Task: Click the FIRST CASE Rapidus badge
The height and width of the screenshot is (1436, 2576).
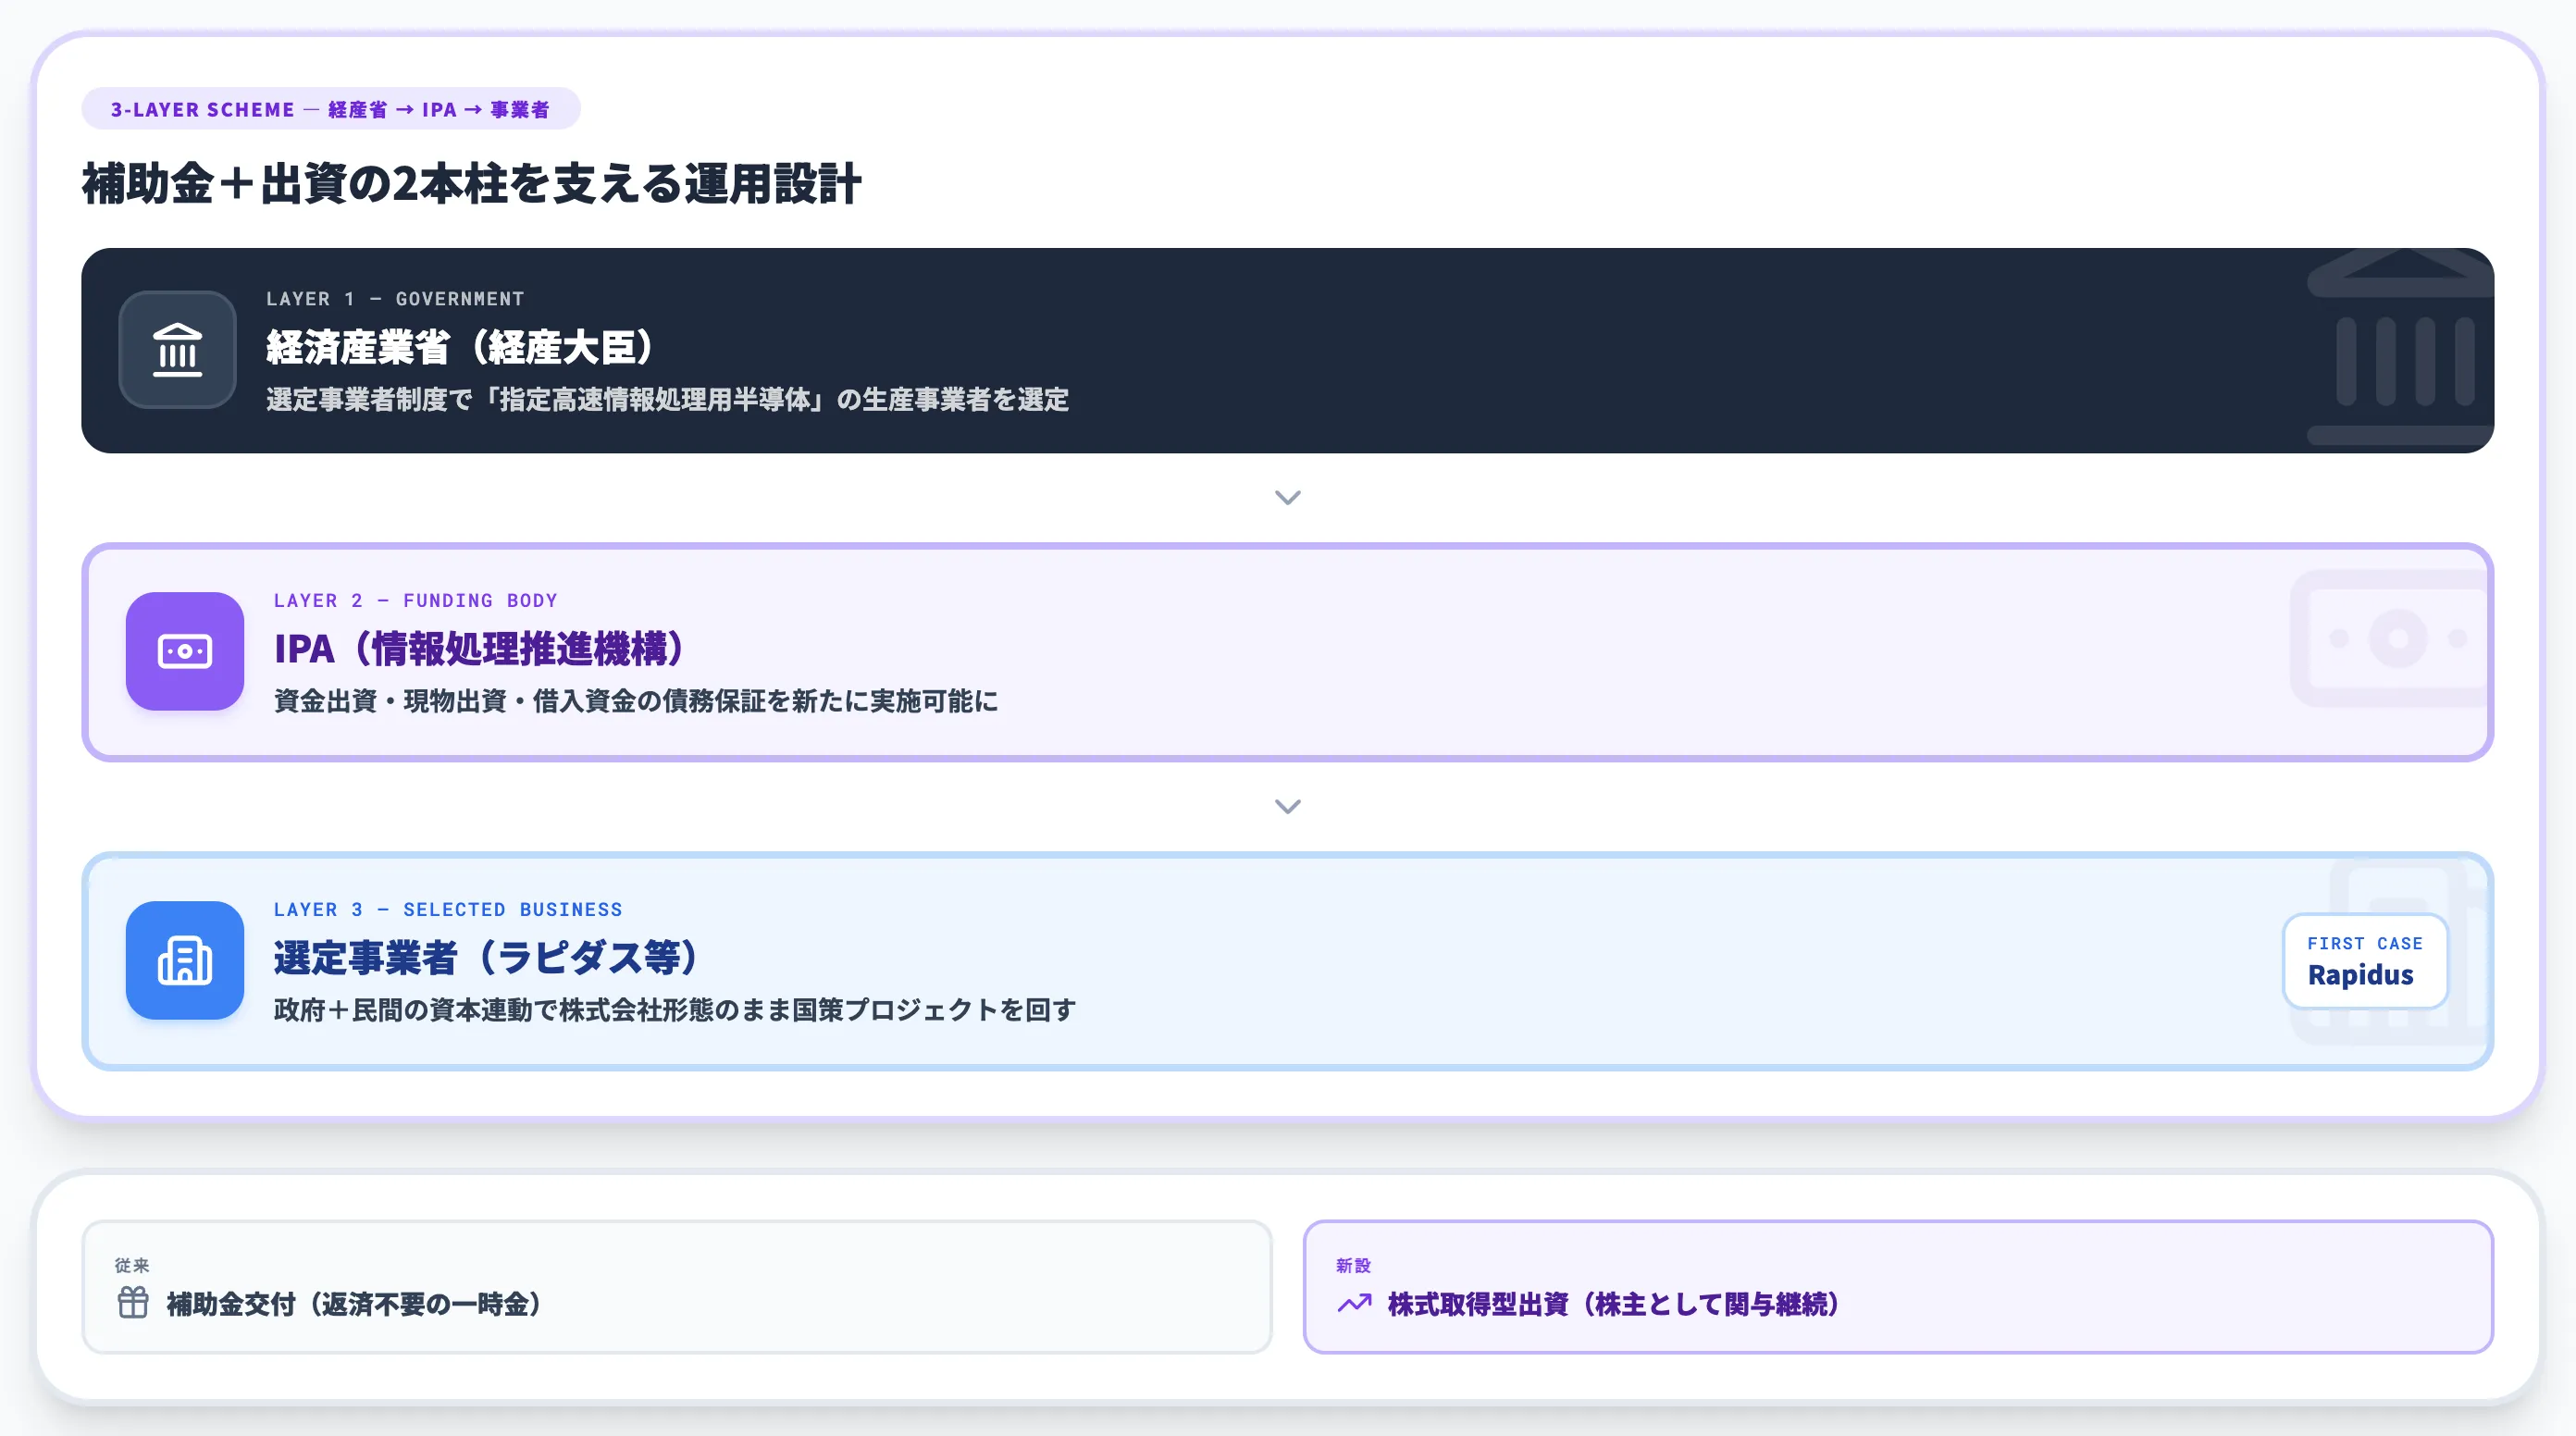Action: pyautogui.click(x=2365, y=960)
